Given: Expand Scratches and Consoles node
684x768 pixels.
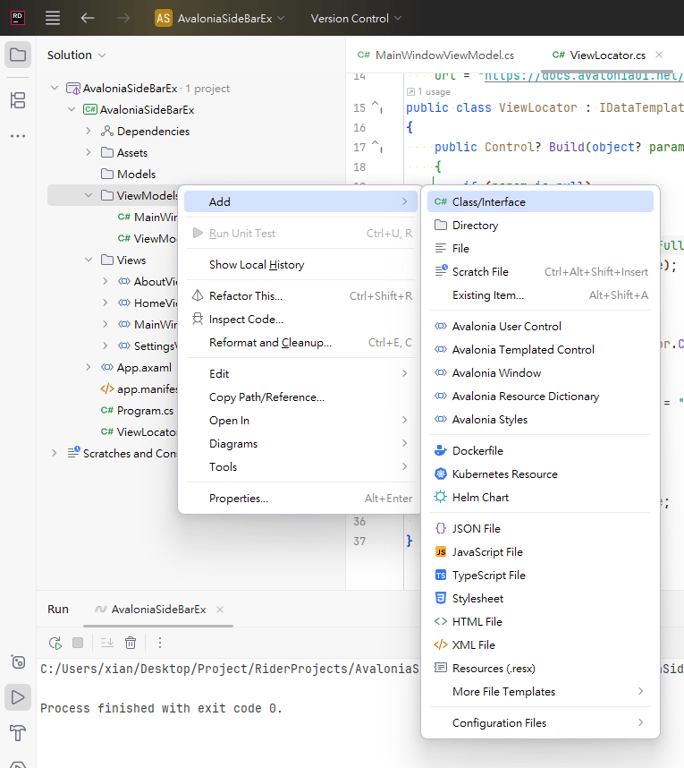Looking at the screenshot, I should [x=54, y=453].
